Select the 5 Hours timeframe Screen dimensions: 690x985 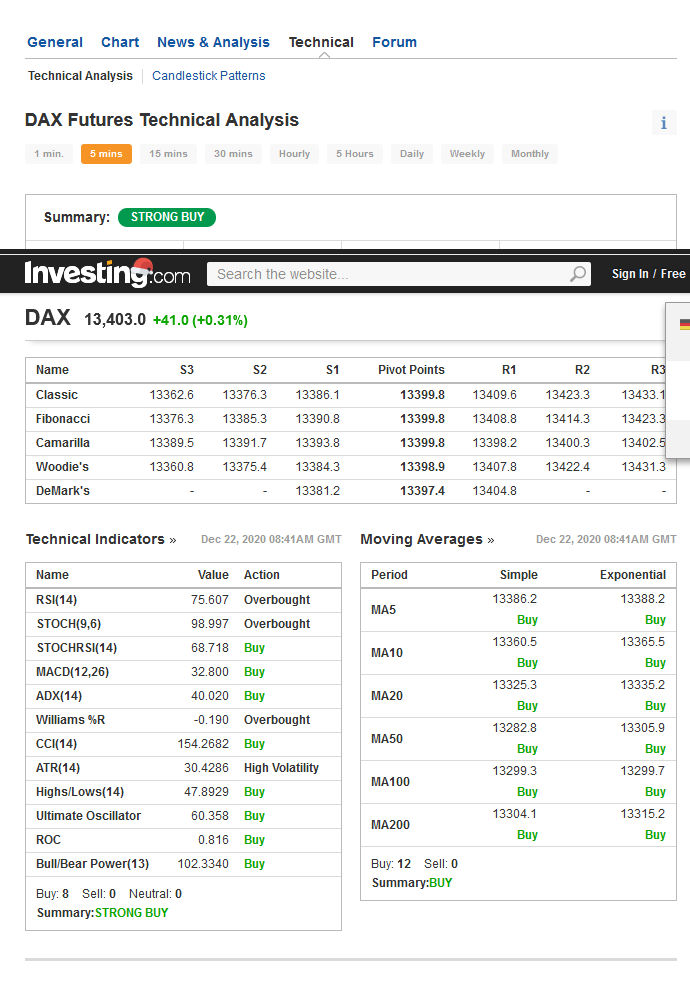coord(354,154)
